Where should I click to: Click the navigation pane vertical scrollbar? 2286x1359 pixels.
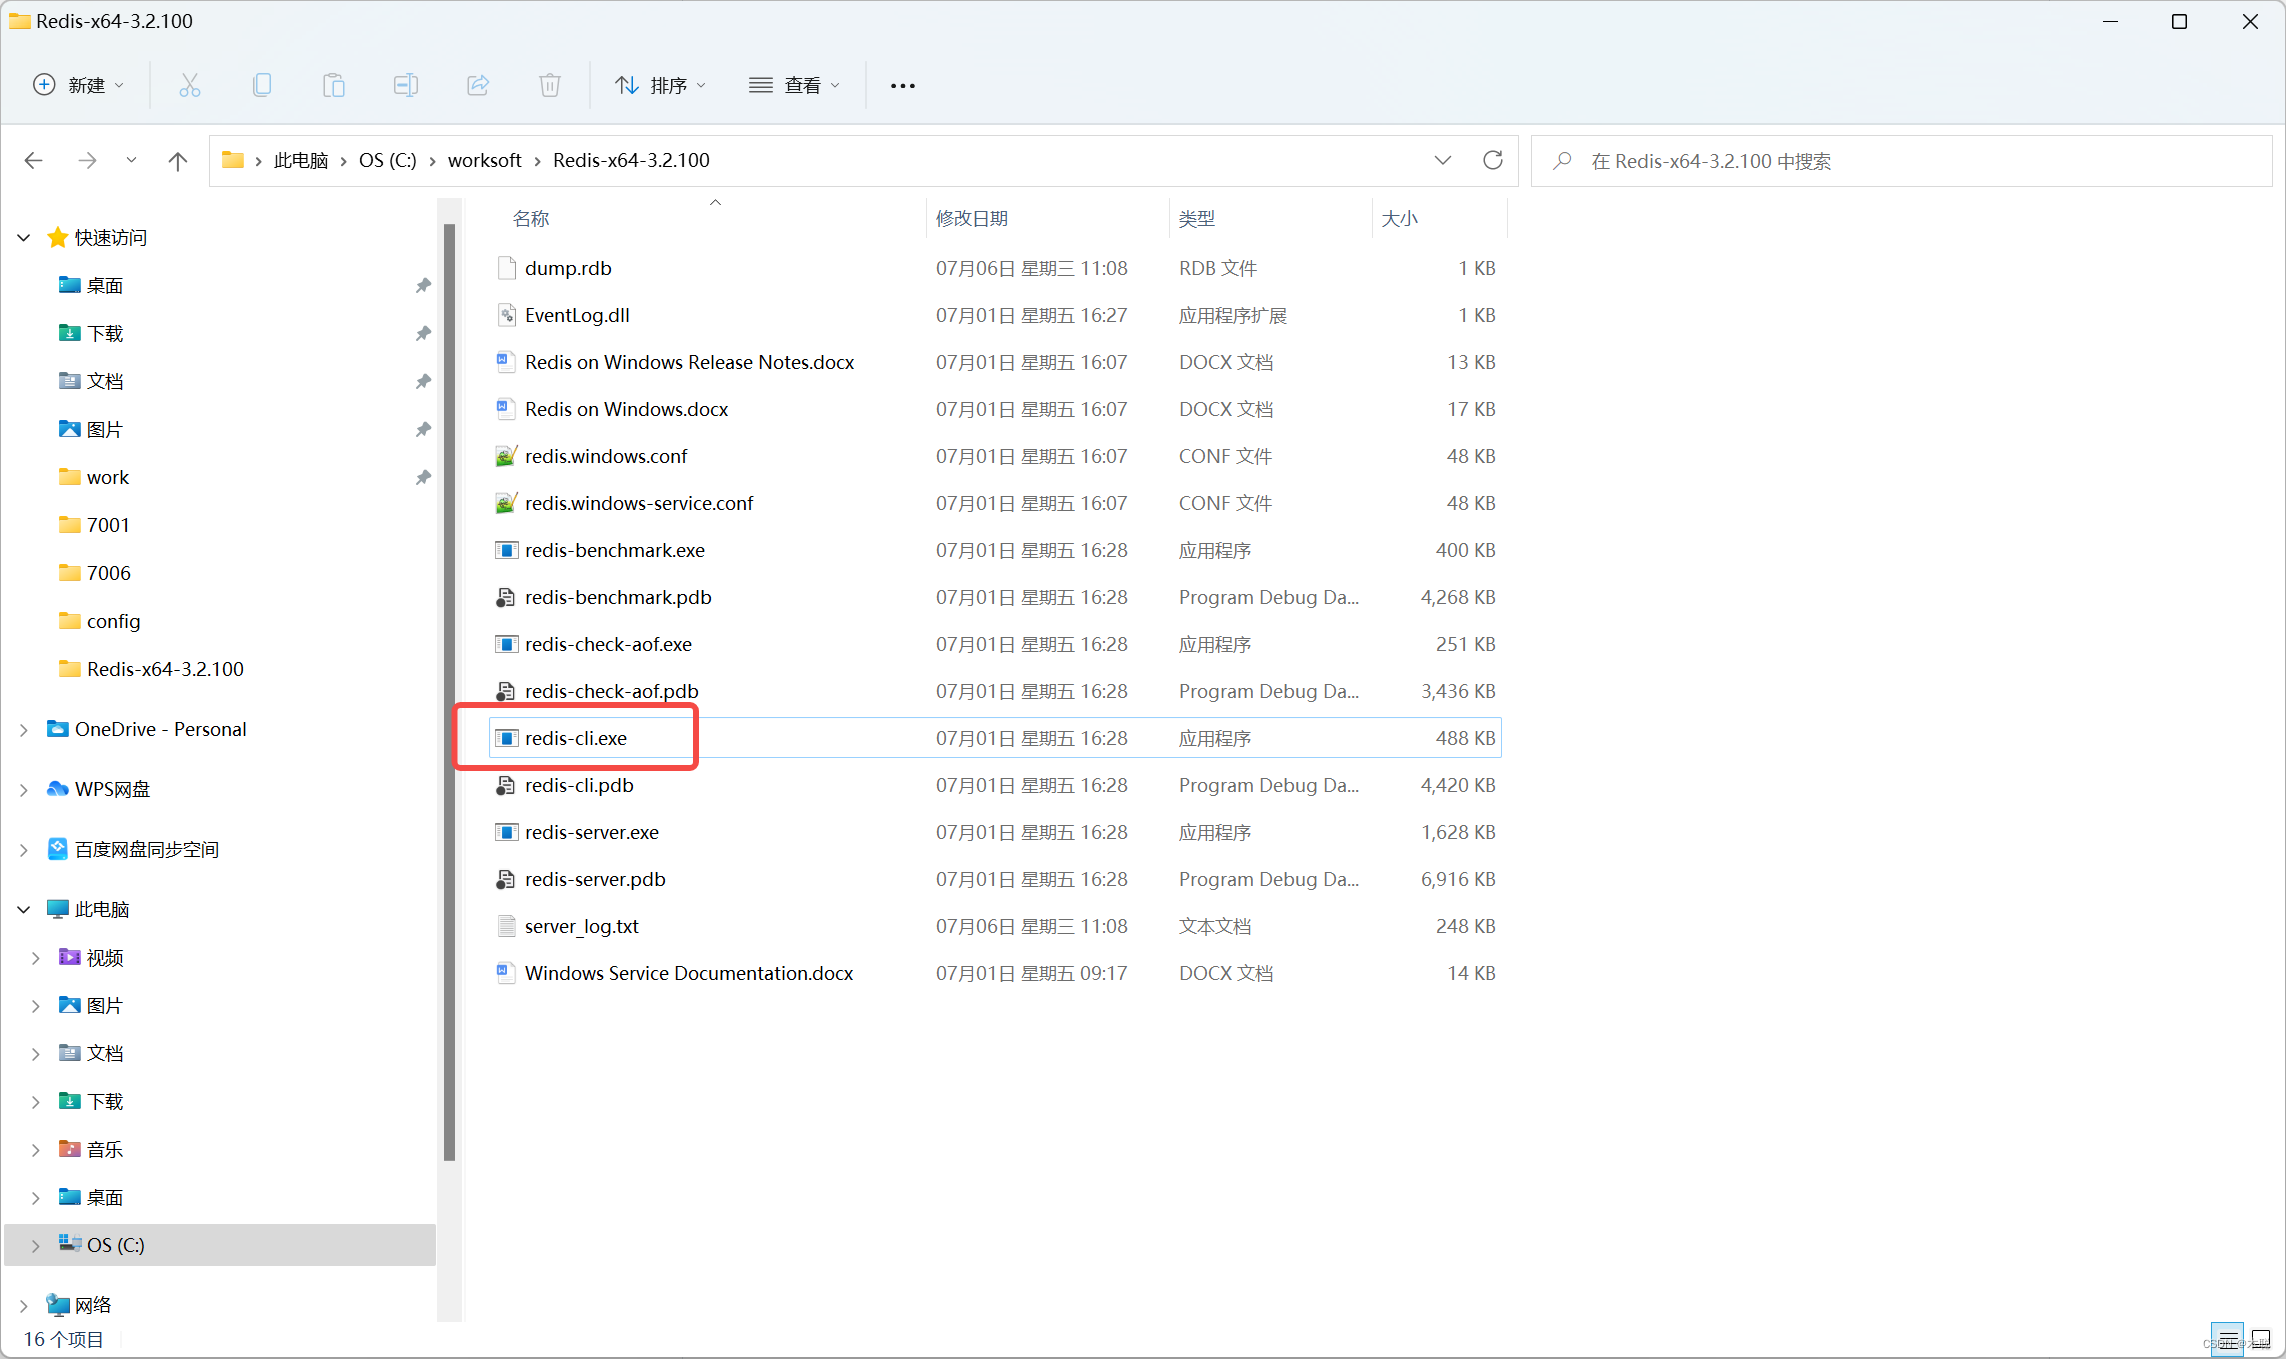click(449, 690)
